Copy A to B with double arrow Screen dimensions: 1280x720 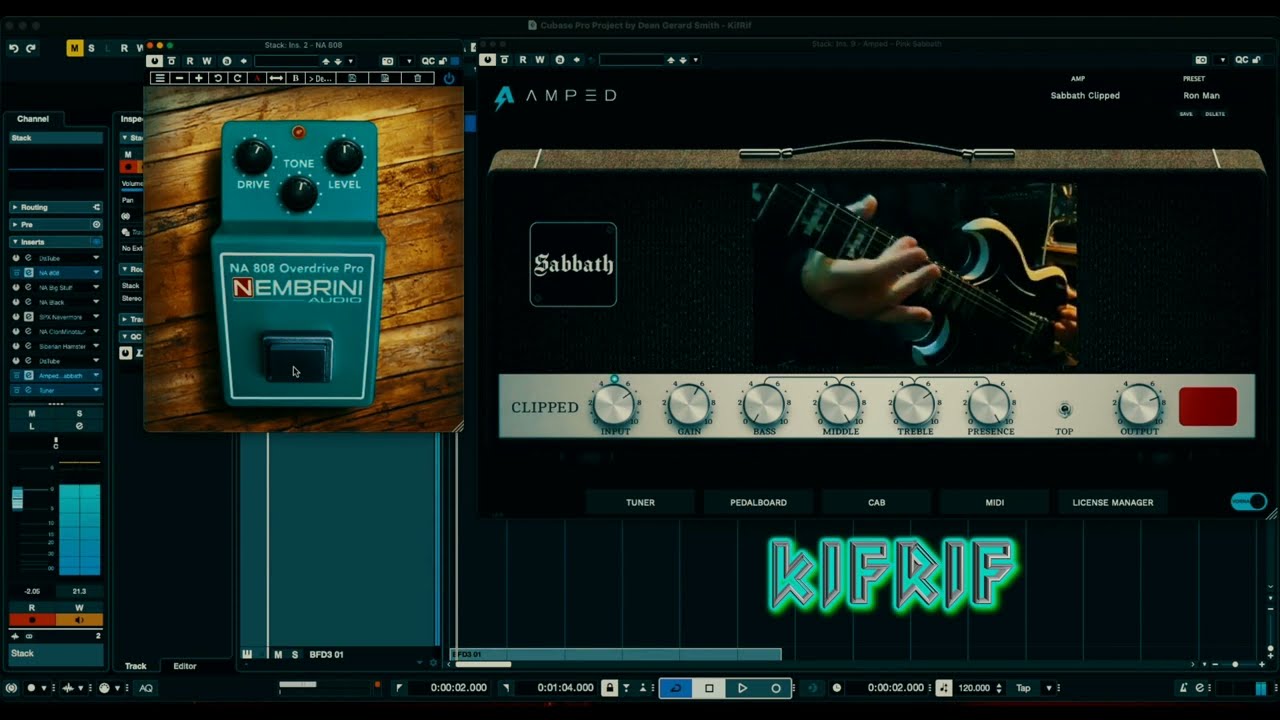[276, 78]
